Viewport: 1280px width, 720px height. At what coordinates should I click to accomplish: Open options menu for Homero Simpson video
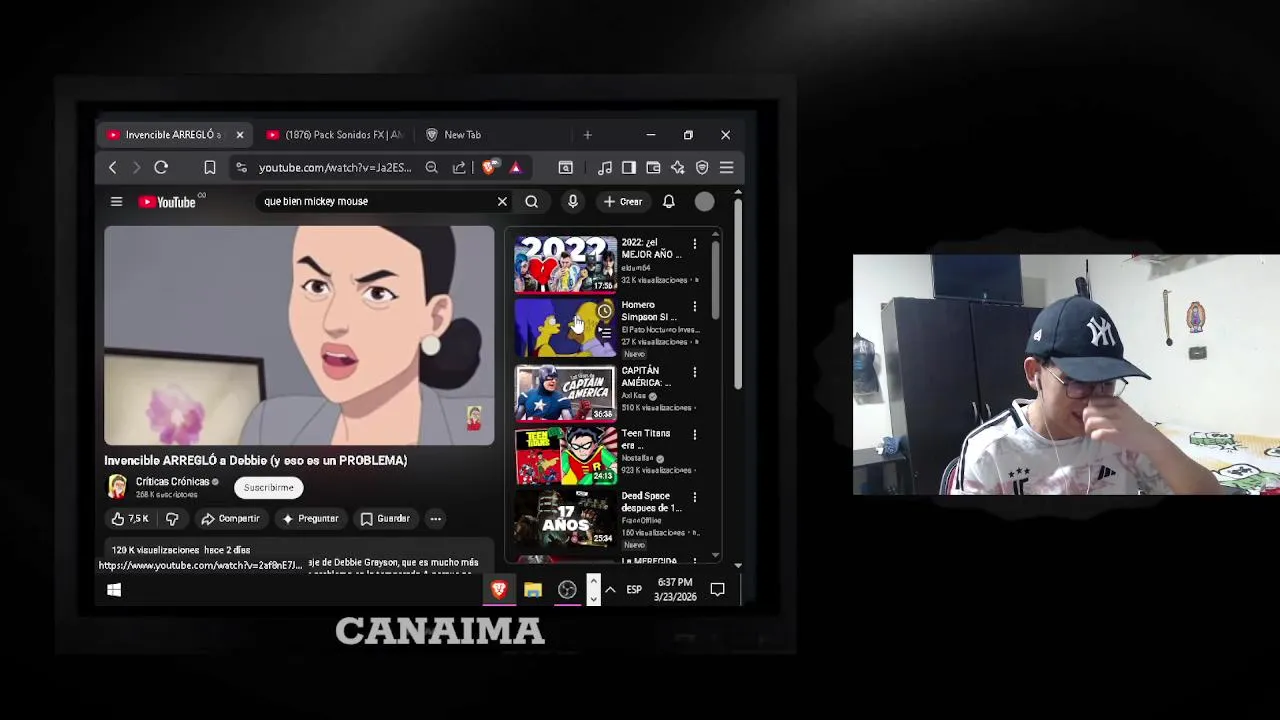695,307
